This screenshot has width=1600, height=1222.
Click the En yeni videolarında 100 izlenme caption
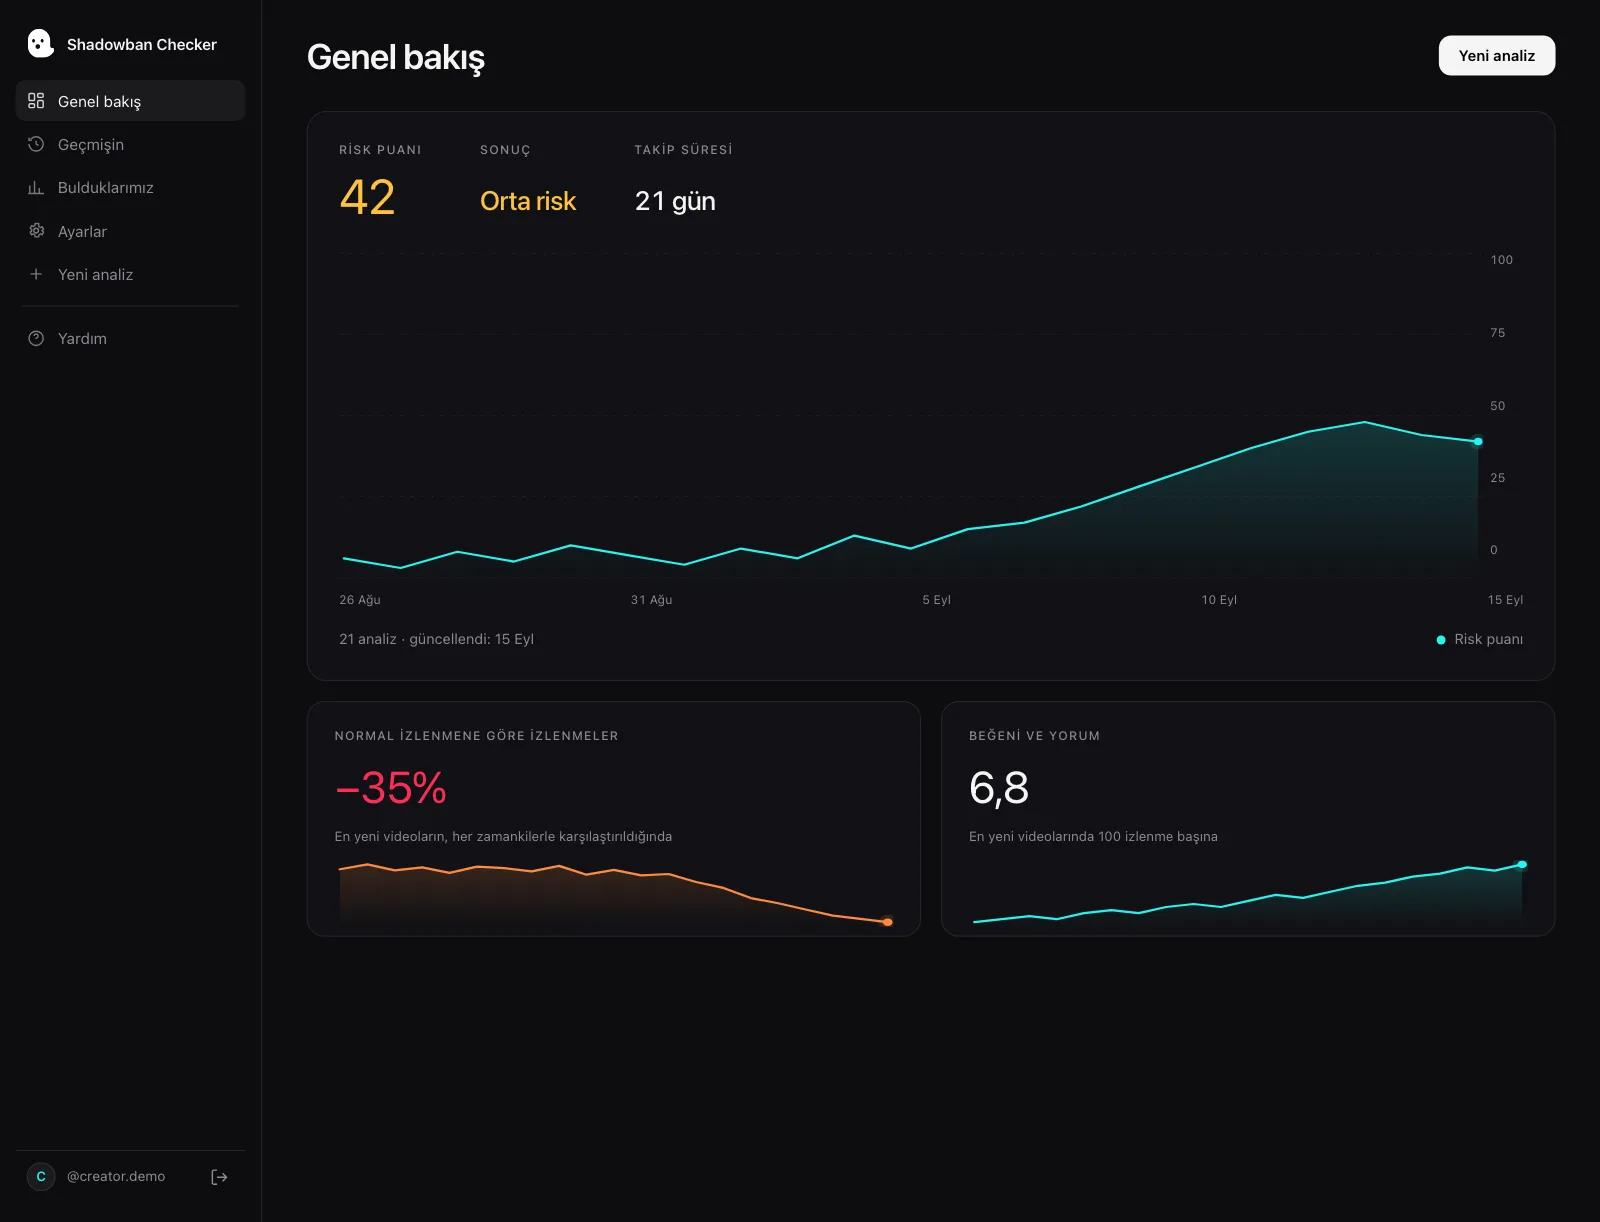pyautogui.click(x=1093, y=836)
